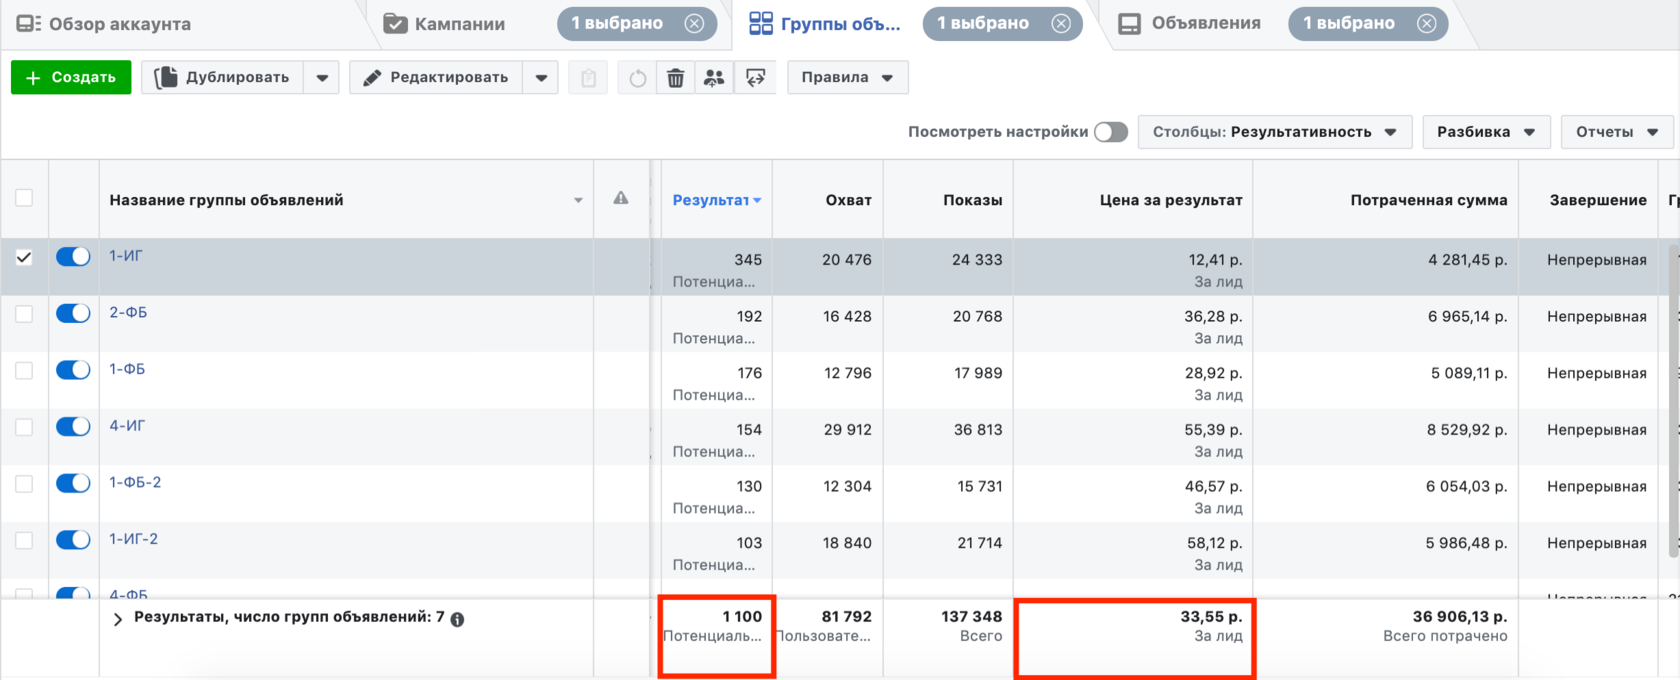The width and height of the screenshot is (1680, 680).
Task: Click the Название группы объявлений header
Action: pos(227,200)
